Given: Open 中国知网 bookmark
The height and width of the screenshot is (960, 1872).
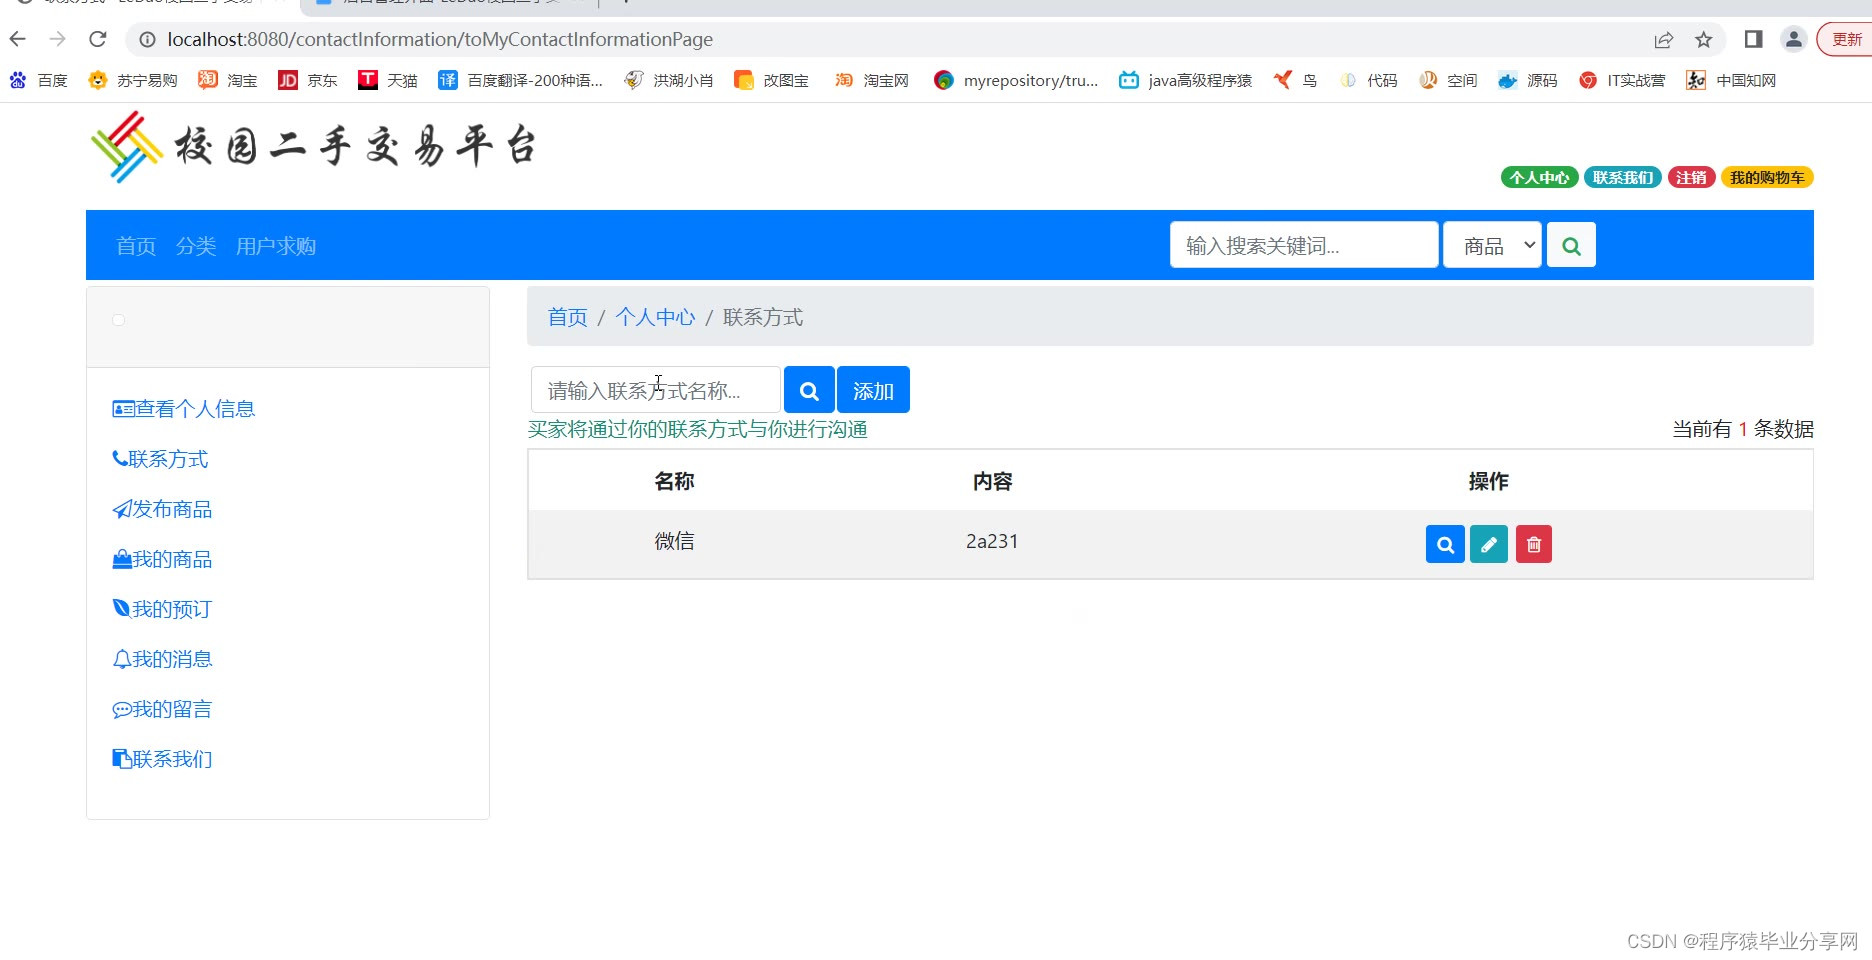Looking at the screenshot, I should pyautogui.click(x=1731, y=80).
